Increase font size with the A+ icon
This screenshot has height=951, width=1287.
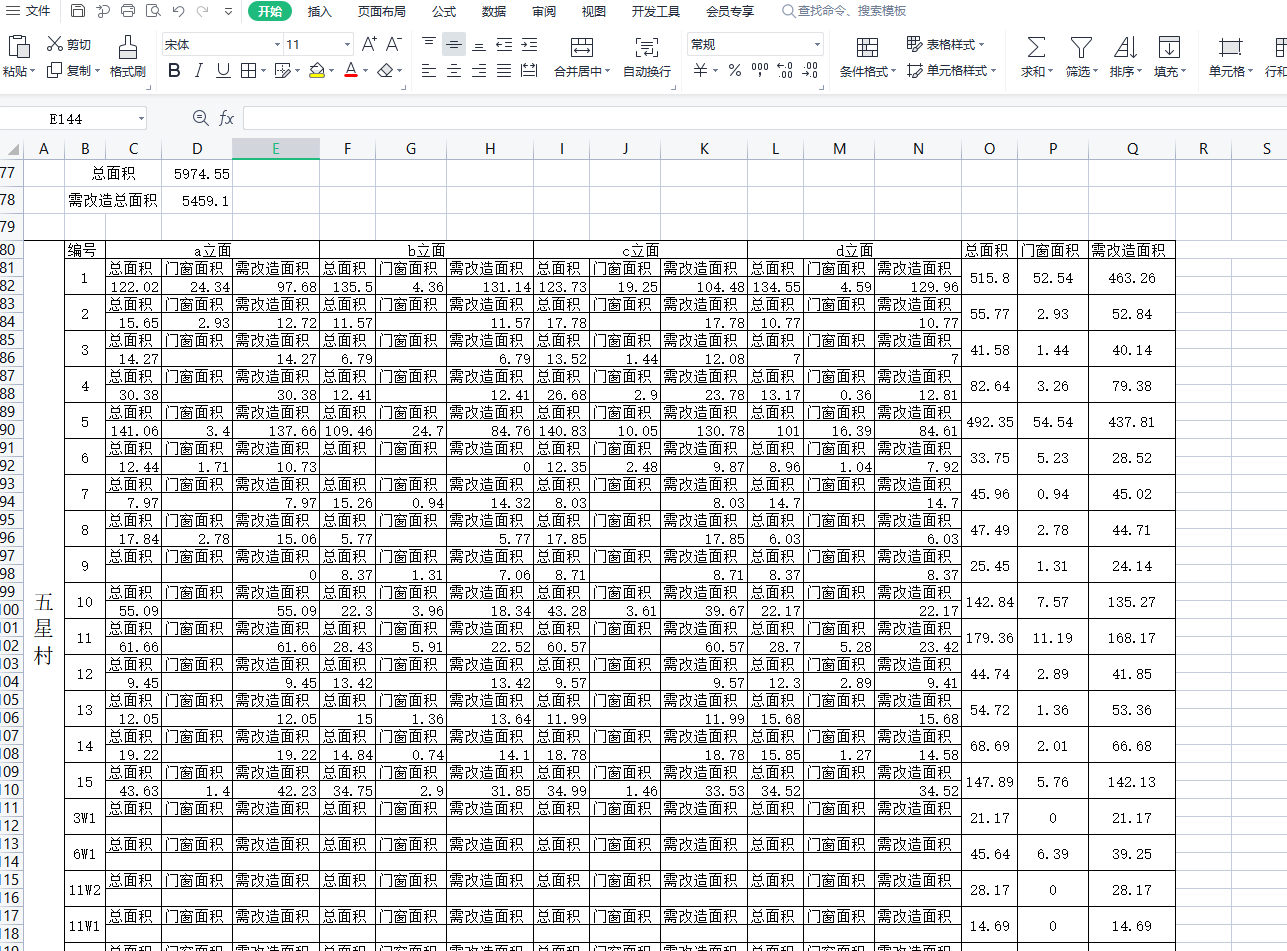coord(369,44)
